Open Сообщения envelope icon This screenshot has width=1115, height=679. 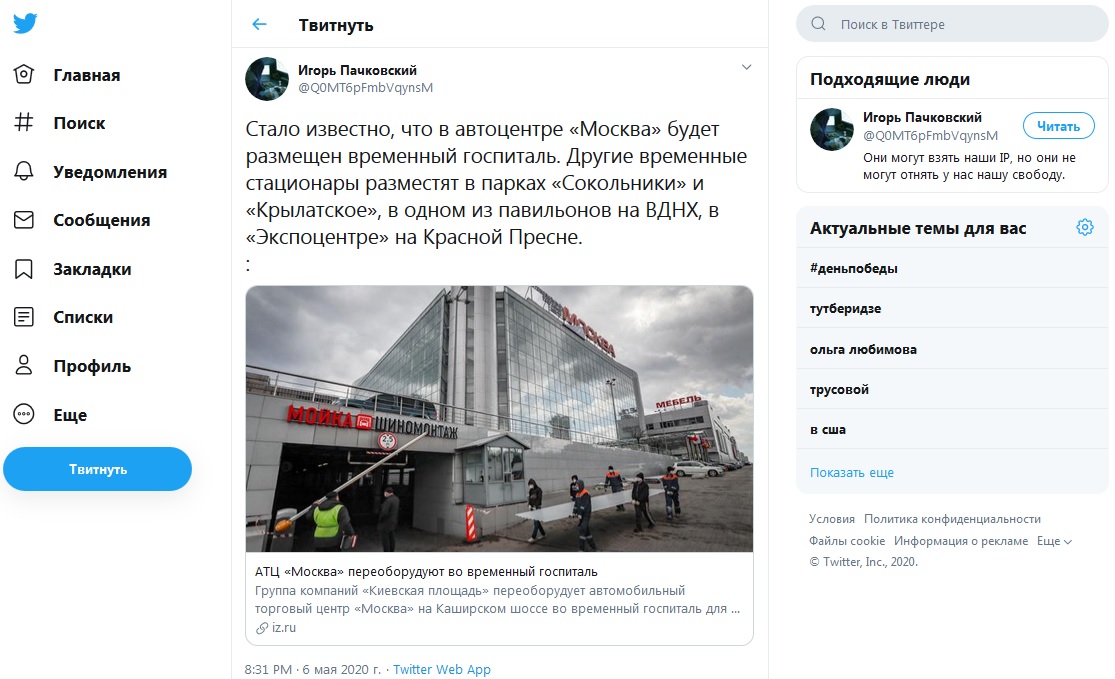coord(23,220)
